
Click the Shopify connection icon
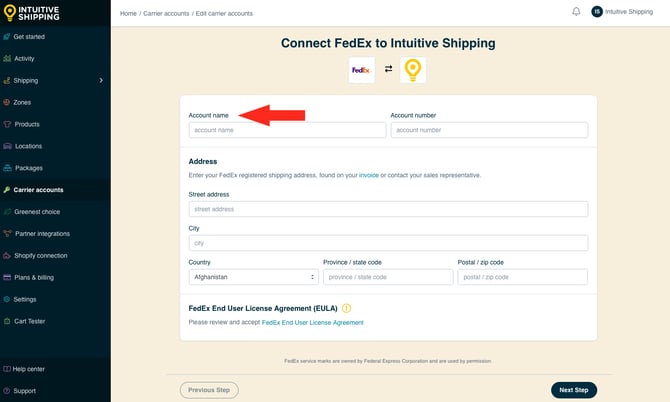pyautogui.click(x=7, y=255)
